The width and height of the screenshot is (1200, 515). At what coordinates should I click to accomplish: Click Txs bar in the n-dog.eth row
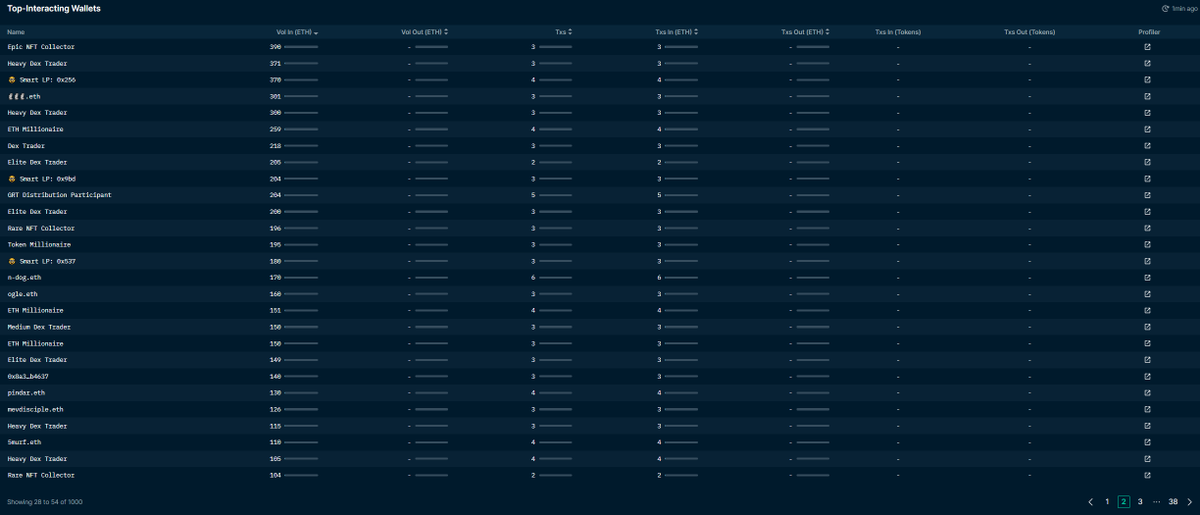555,278
